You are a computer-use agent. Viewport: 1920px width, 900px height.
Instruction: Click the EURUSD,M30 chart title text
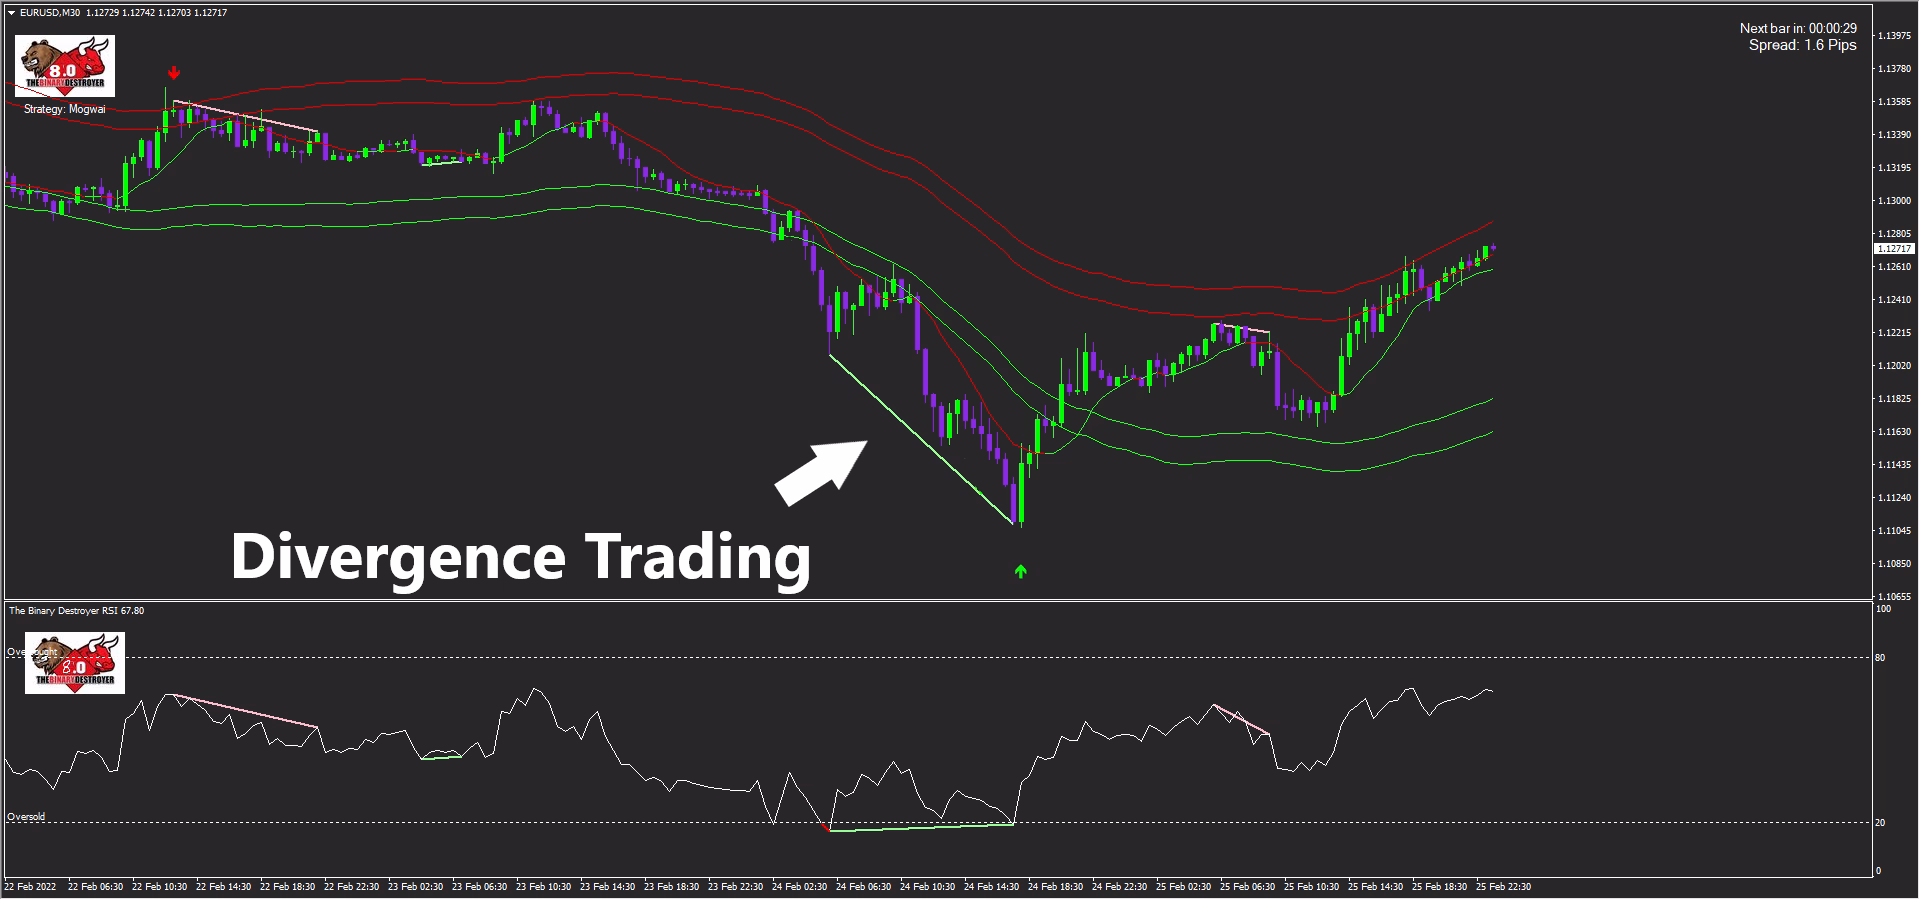(50, 13)
